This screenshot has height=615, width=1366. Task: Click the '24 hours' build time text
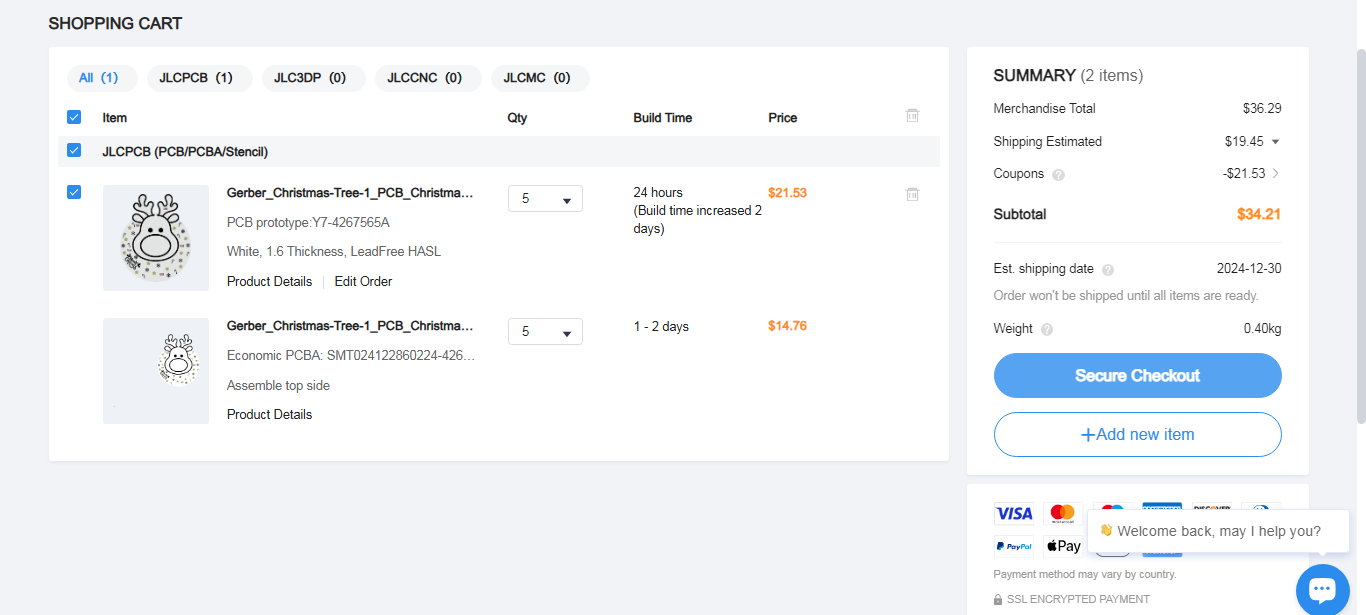(658, 193)
